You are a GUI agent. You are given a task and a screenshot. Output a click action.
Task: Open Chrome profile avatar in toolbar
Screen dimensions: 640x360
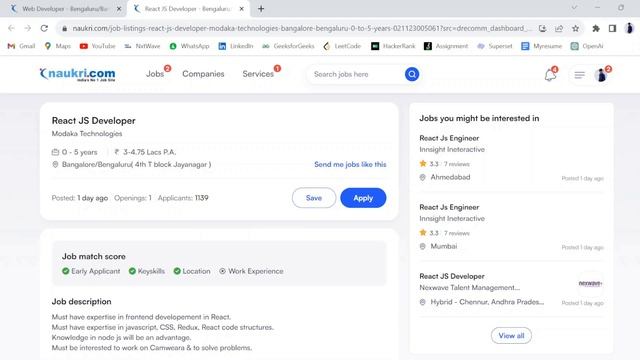(629, 28)
